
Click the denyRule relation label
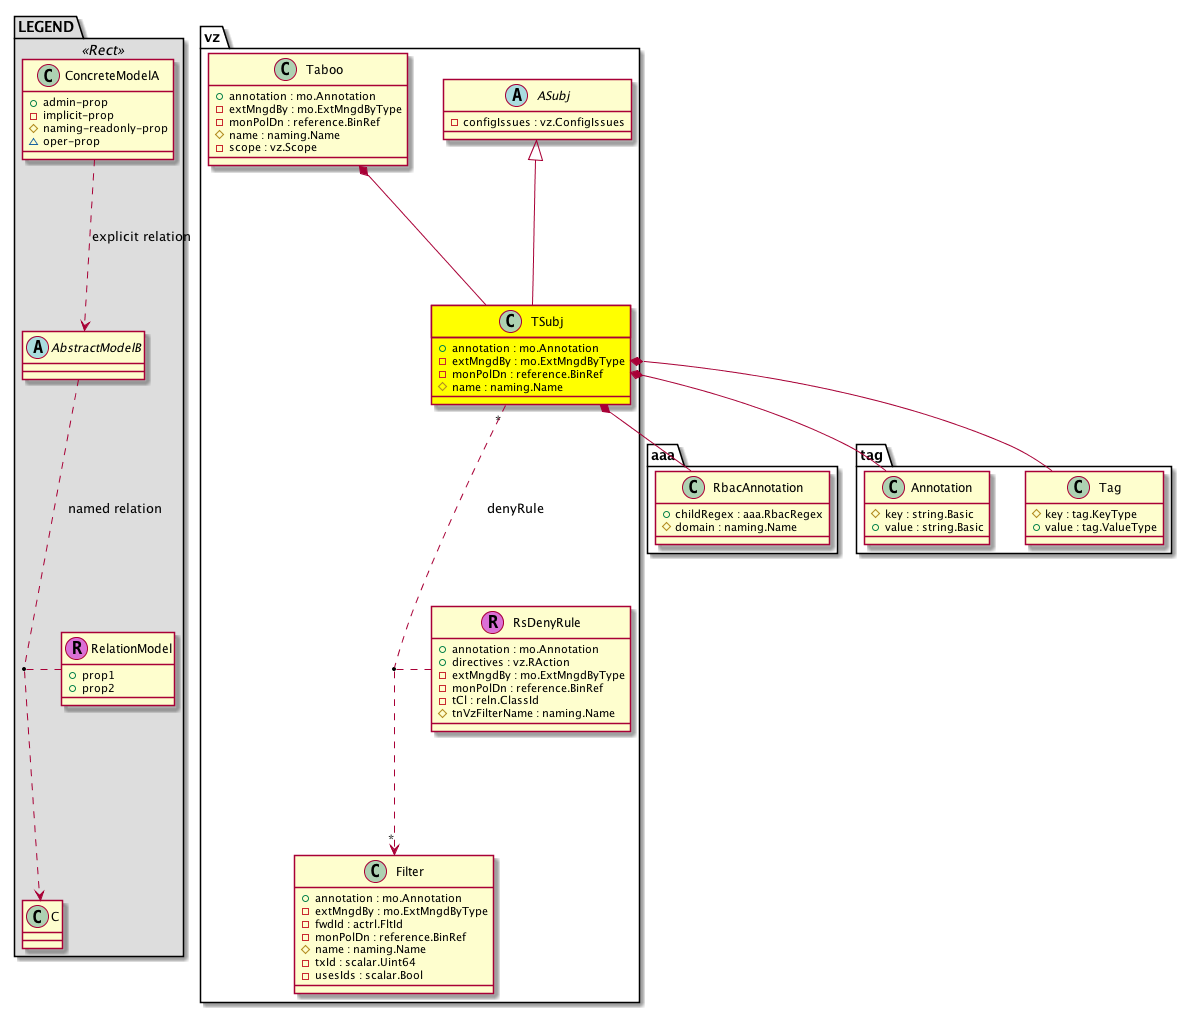click(515, 509)
